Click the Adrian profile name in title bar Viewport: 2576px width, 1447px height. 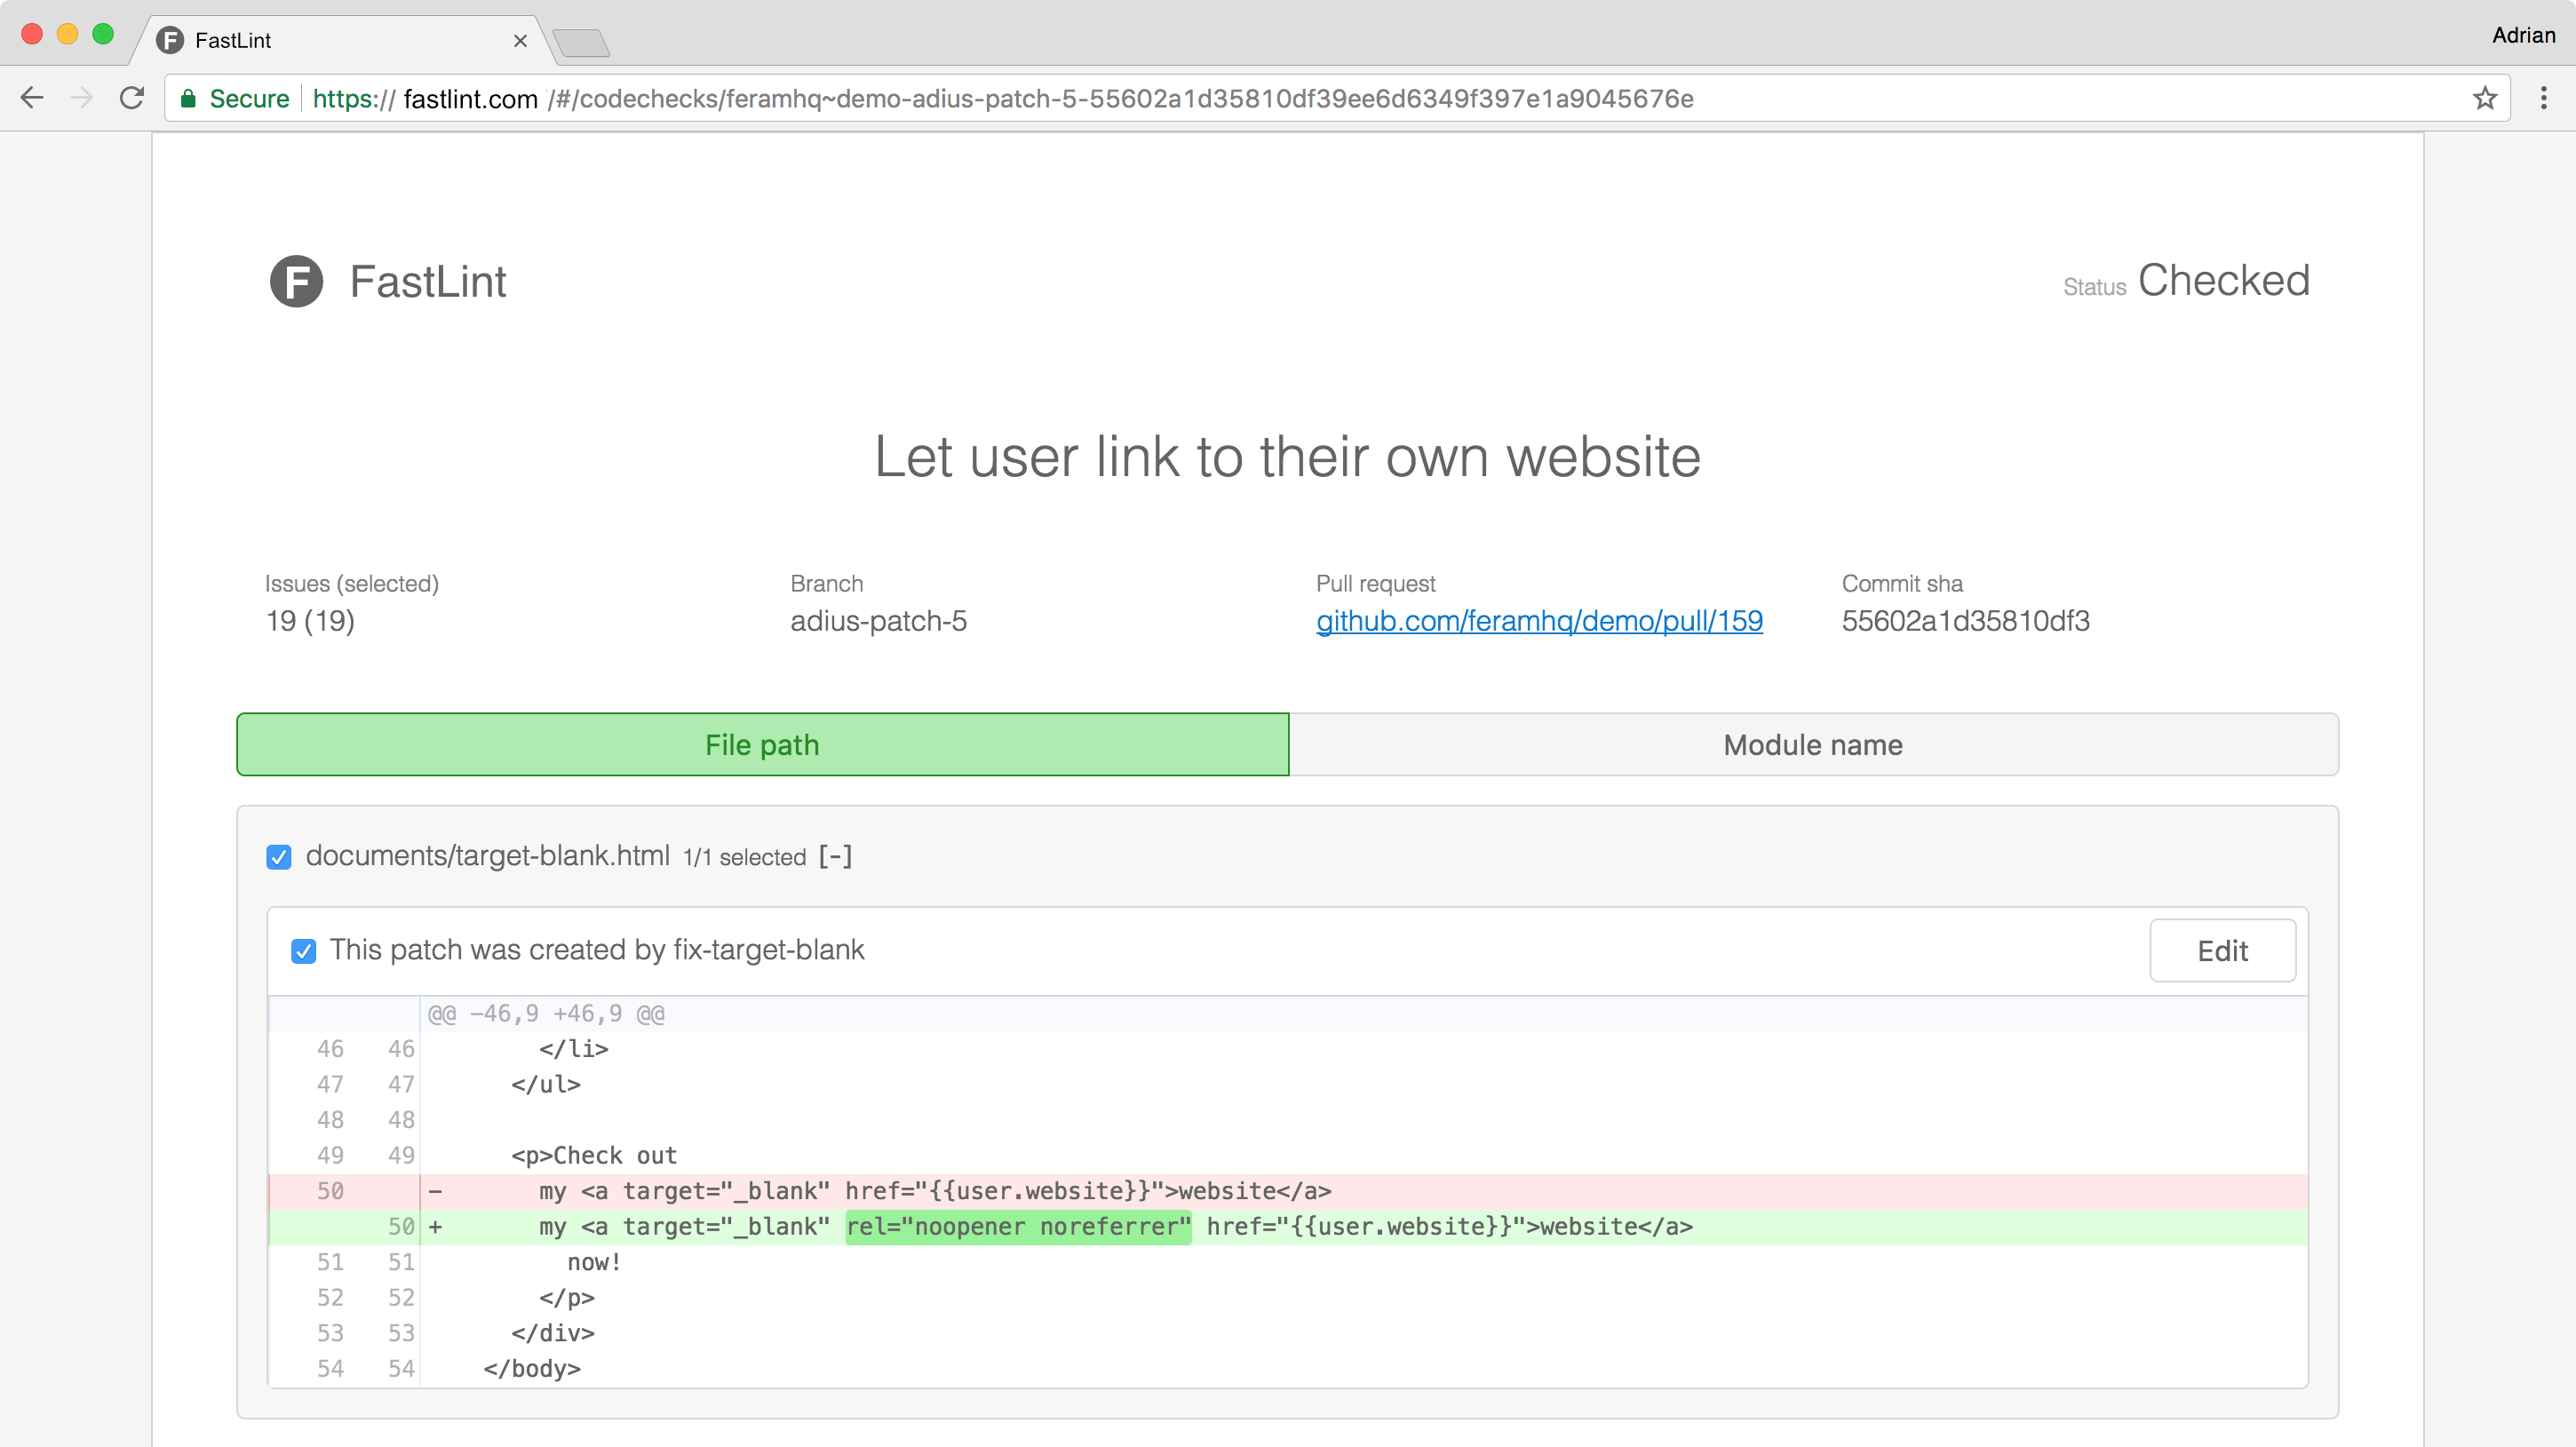point(2522,35)
